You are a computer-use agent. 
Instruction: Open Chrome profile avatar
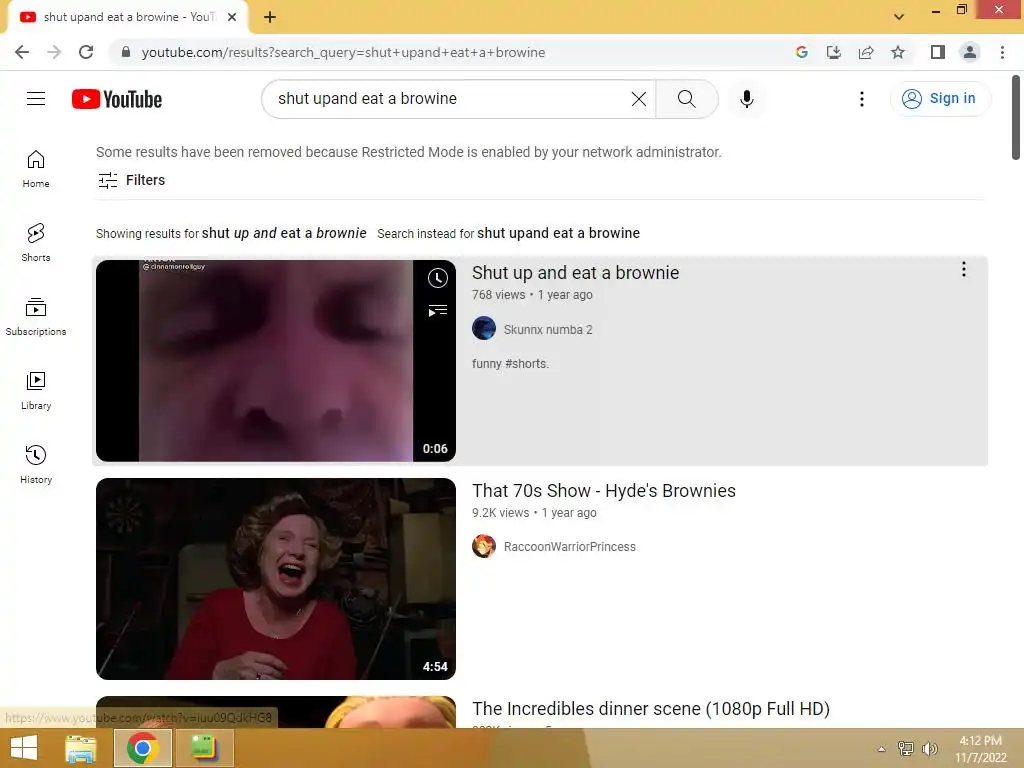point(970,52)
